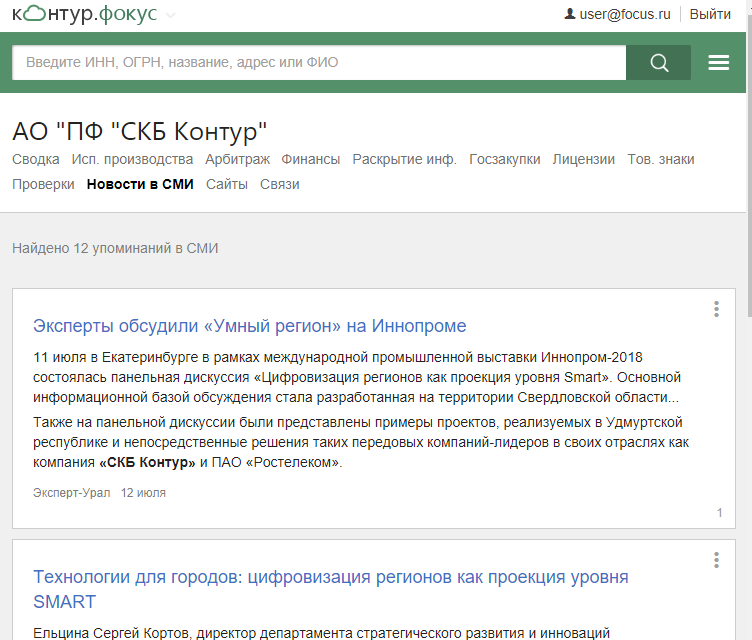Open the Лицензии tab

[583, 159]
